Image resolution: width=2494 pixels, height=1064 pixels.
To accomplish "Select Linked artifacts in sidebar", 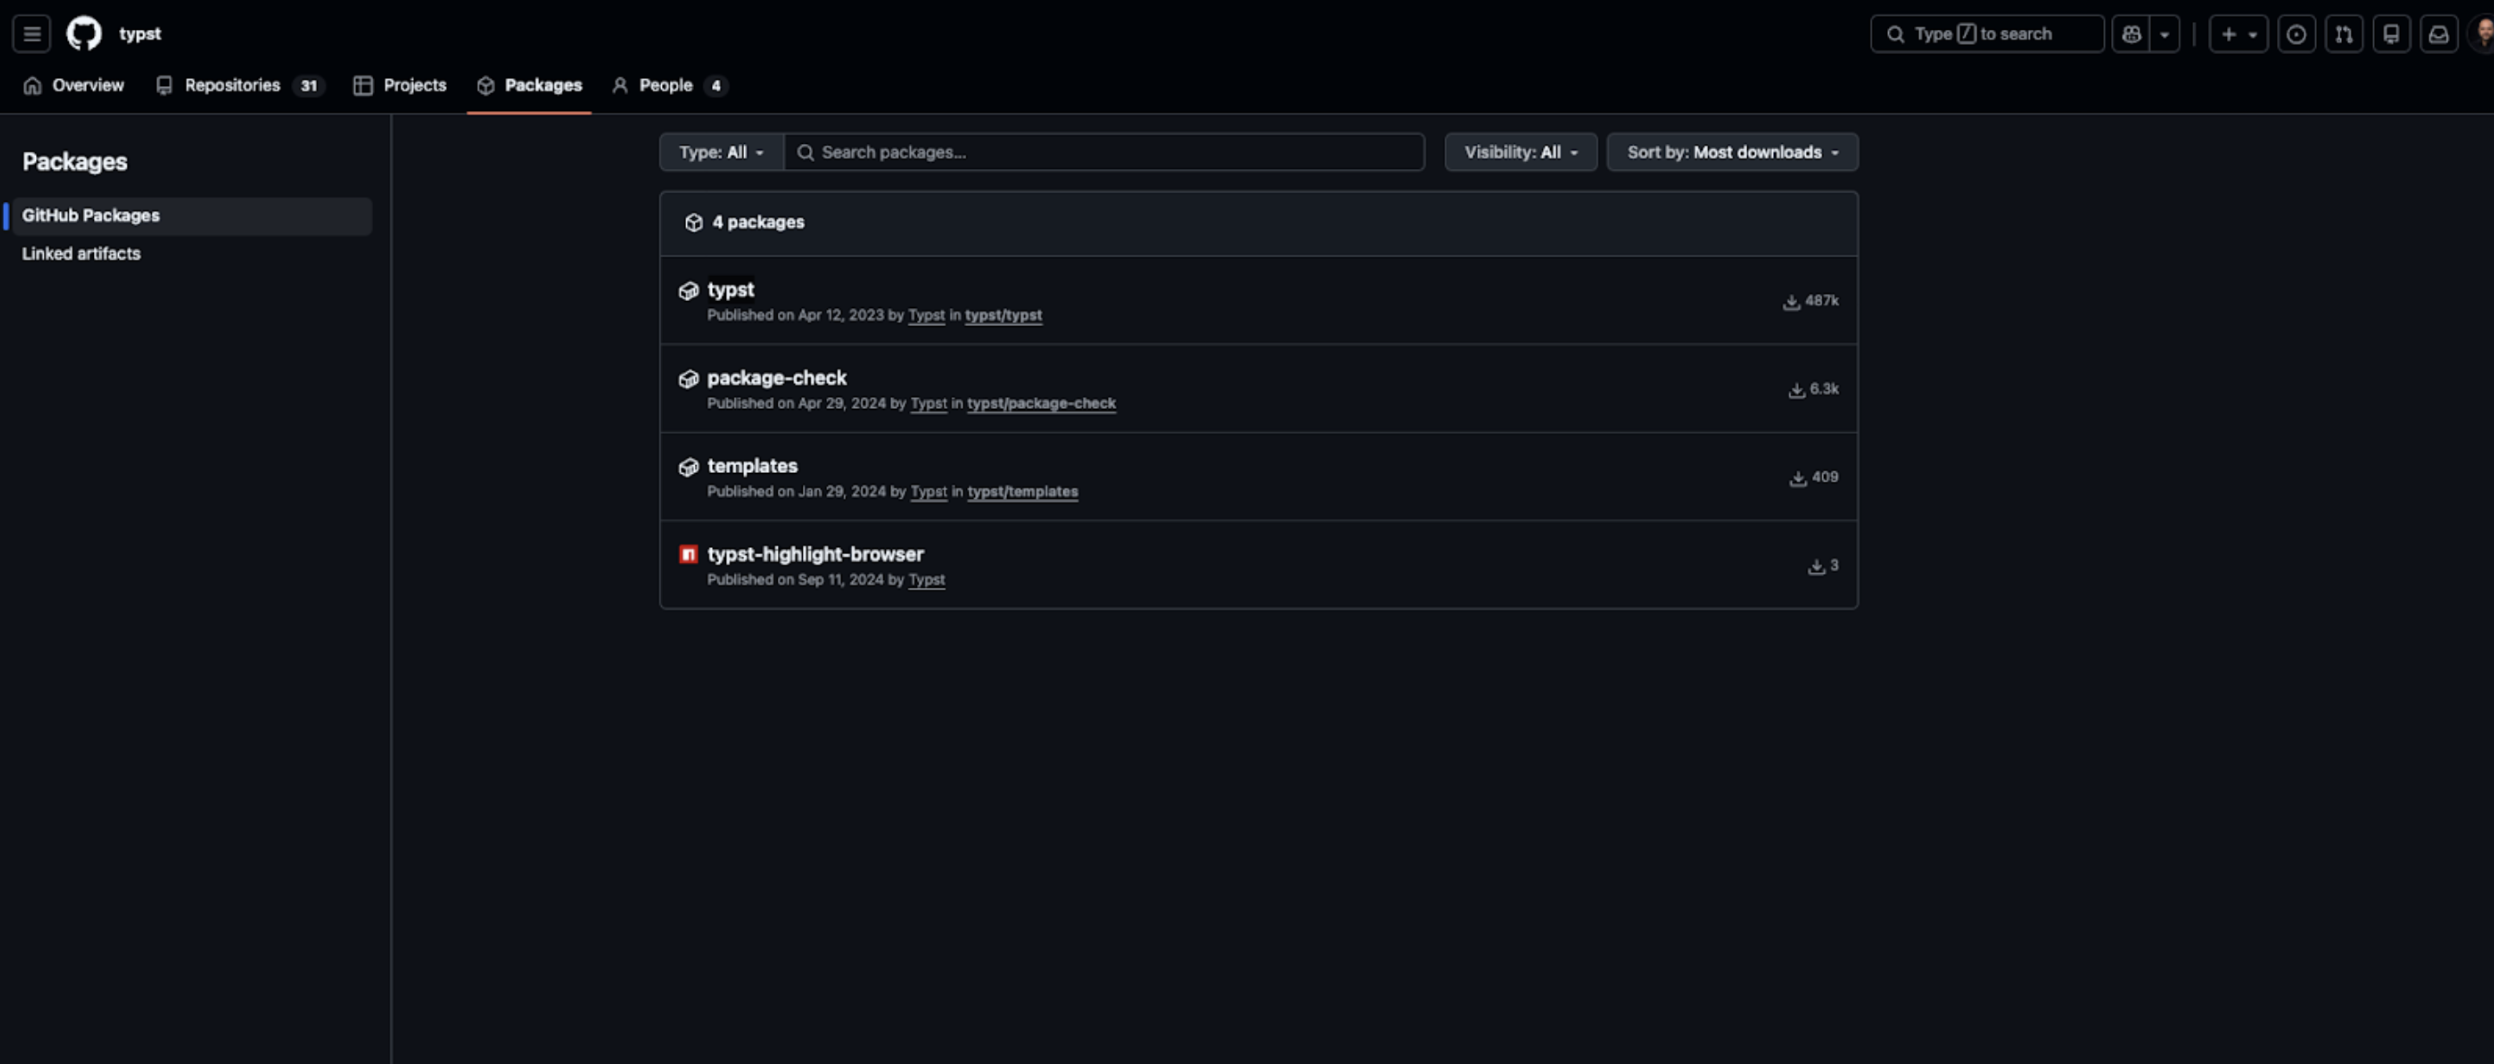I will [x=81, y=254].
